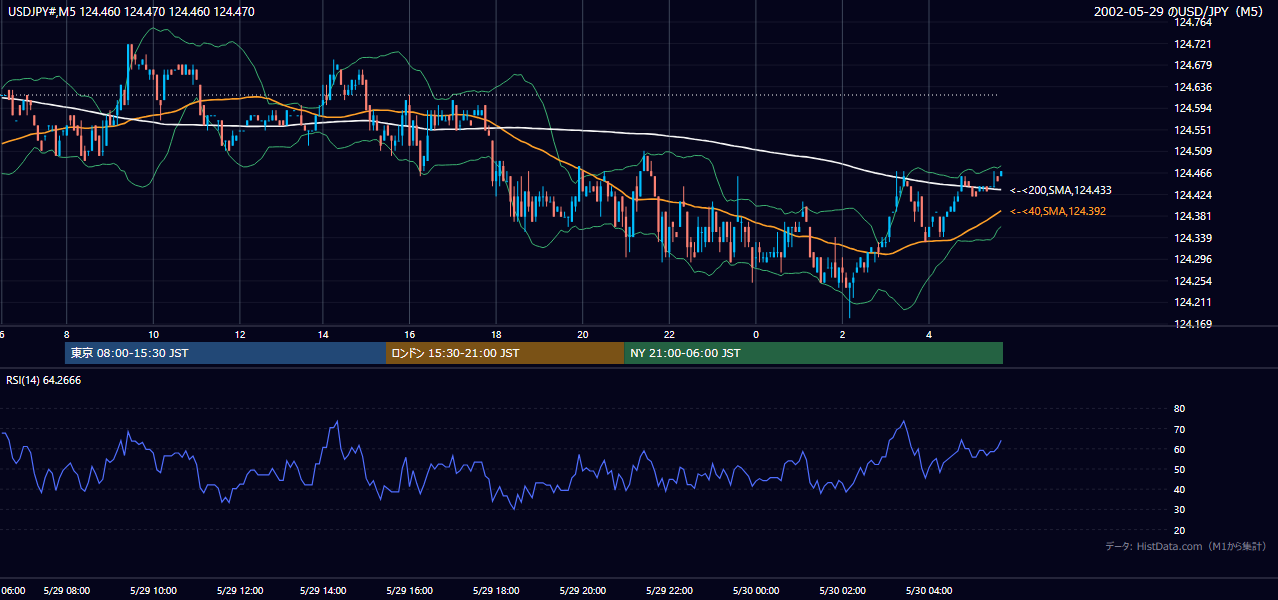Click price axis value 124.169
This screenshot has height=600, width=1278.
(x=1192, y=324)
